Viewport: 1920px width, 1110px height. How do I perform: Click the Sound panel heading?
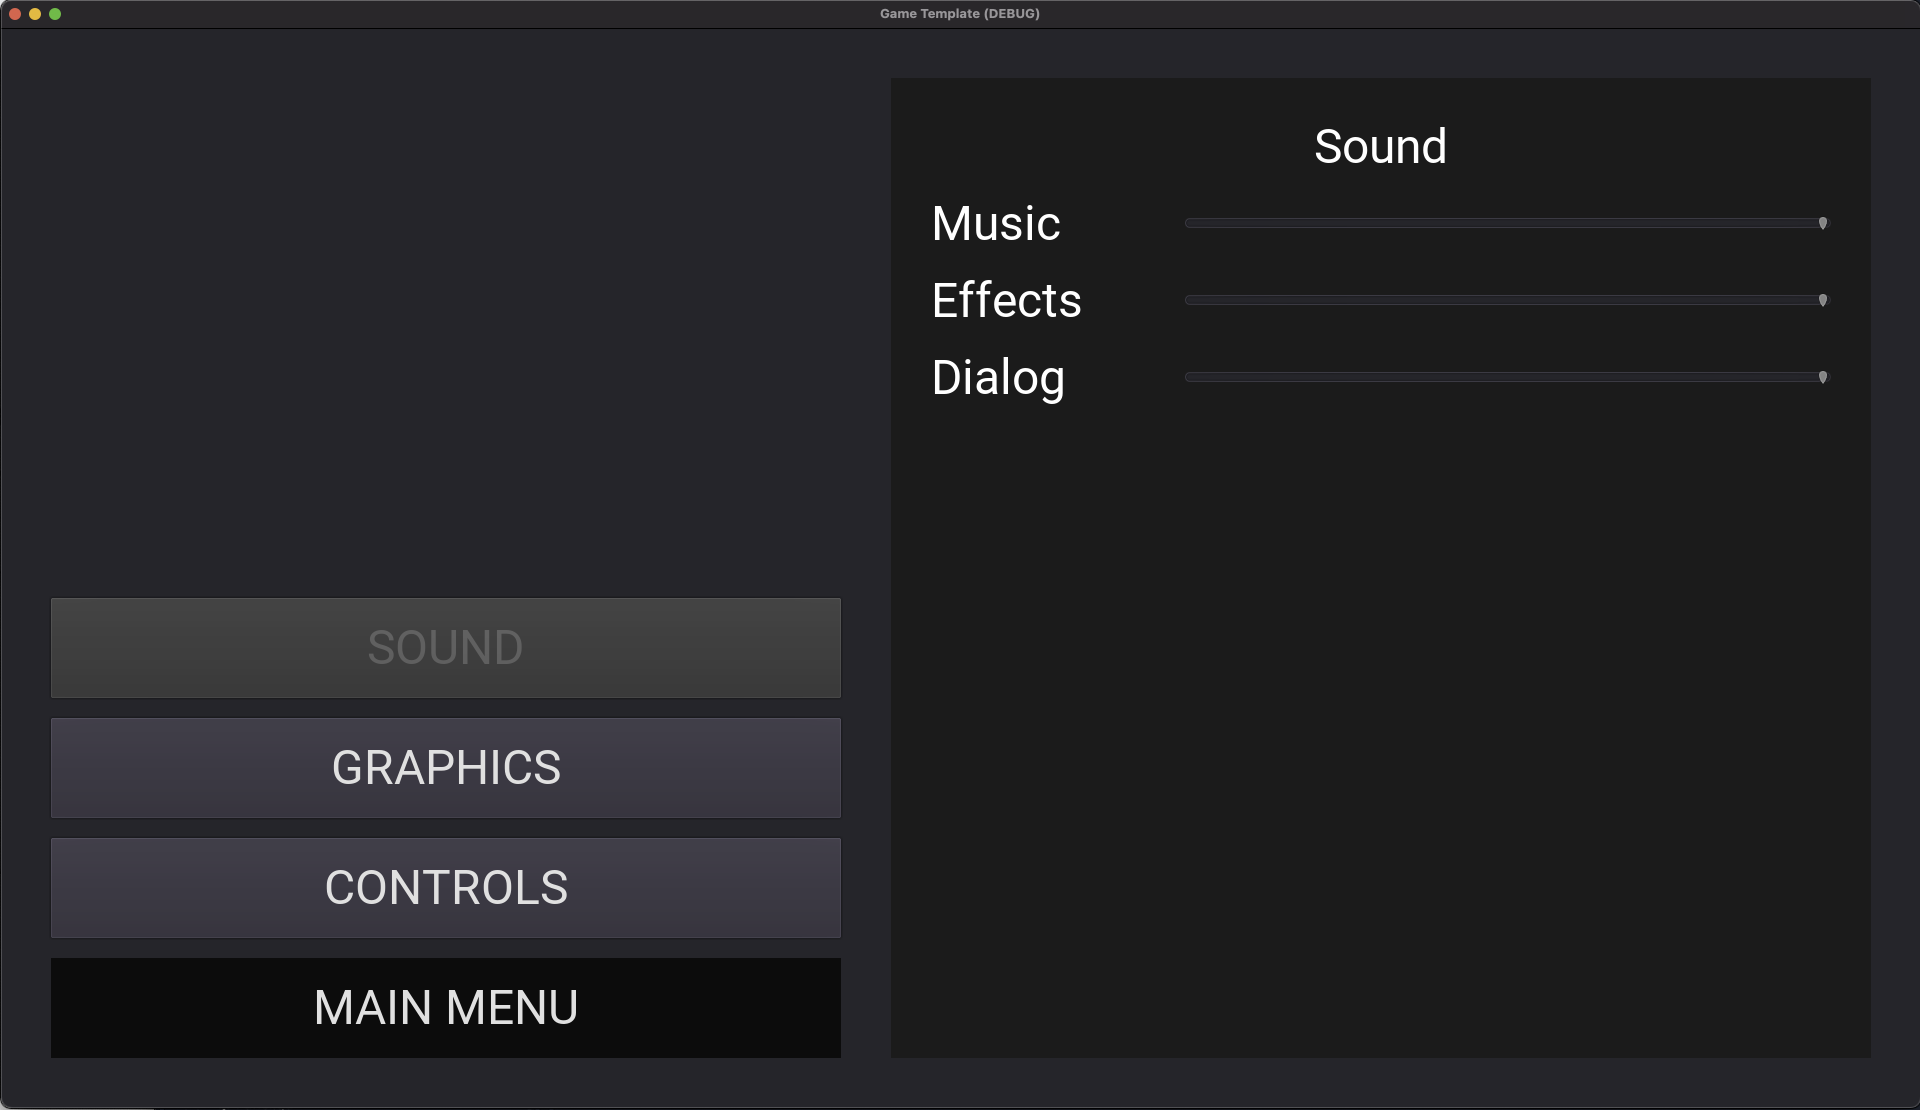tap(1380, 147)
